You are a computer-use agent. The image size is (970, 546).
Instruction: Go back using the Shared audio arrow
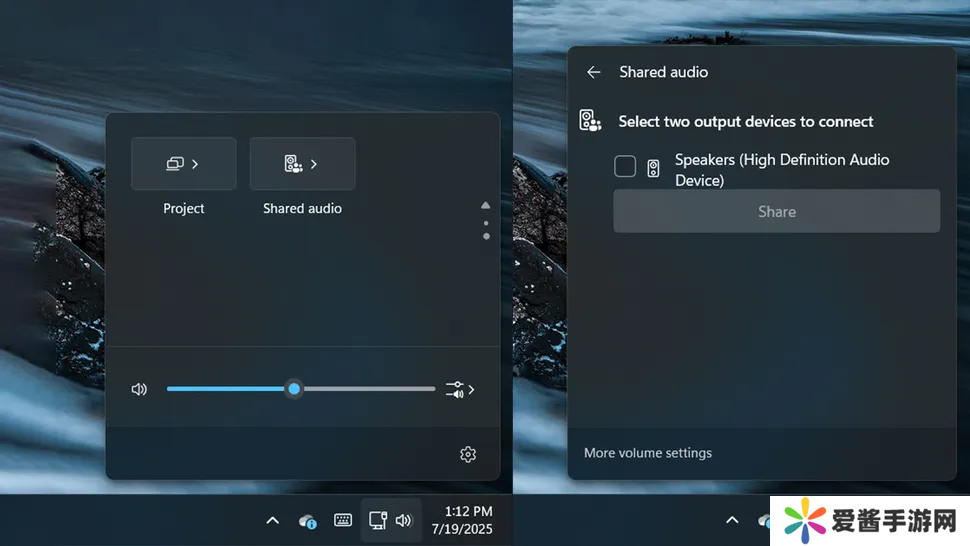594,72
